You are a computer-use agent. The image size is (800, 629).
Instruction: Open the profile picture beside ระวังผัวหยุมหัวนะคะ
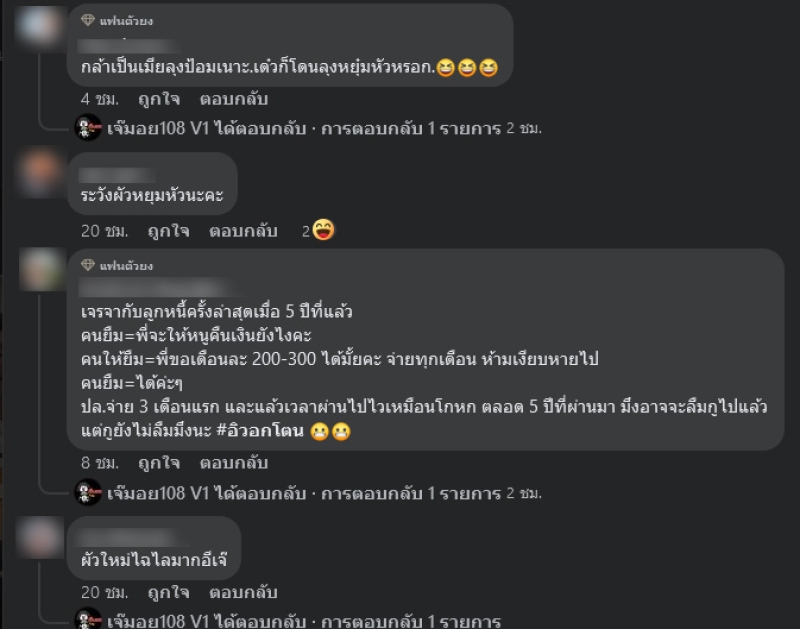point(40,172)
